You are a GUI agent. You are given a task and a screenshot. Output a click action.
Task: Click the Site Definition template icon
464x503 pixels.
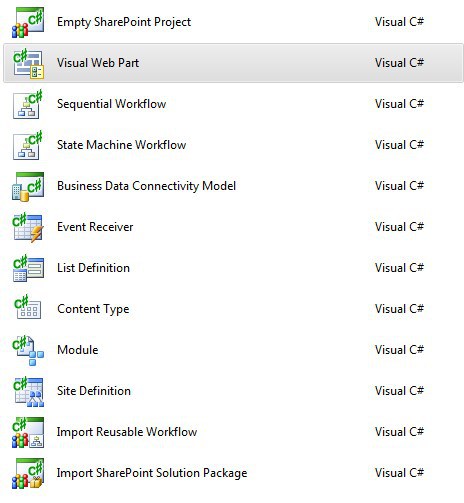28,392
